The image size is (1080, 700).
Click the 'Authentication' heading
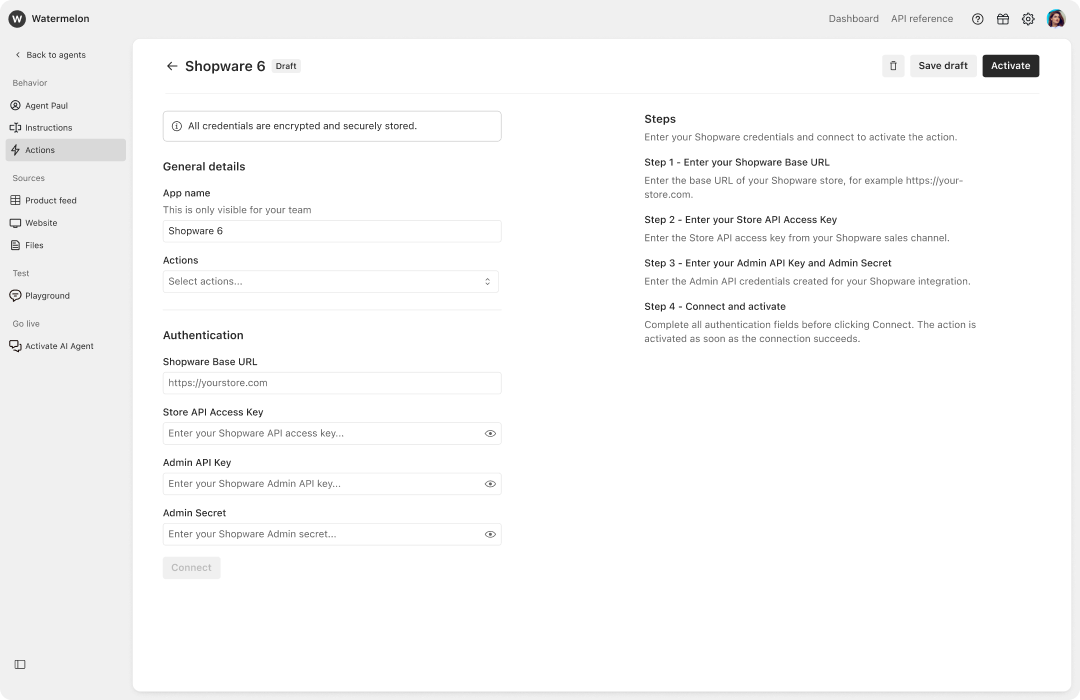click(x=203, y=336)
